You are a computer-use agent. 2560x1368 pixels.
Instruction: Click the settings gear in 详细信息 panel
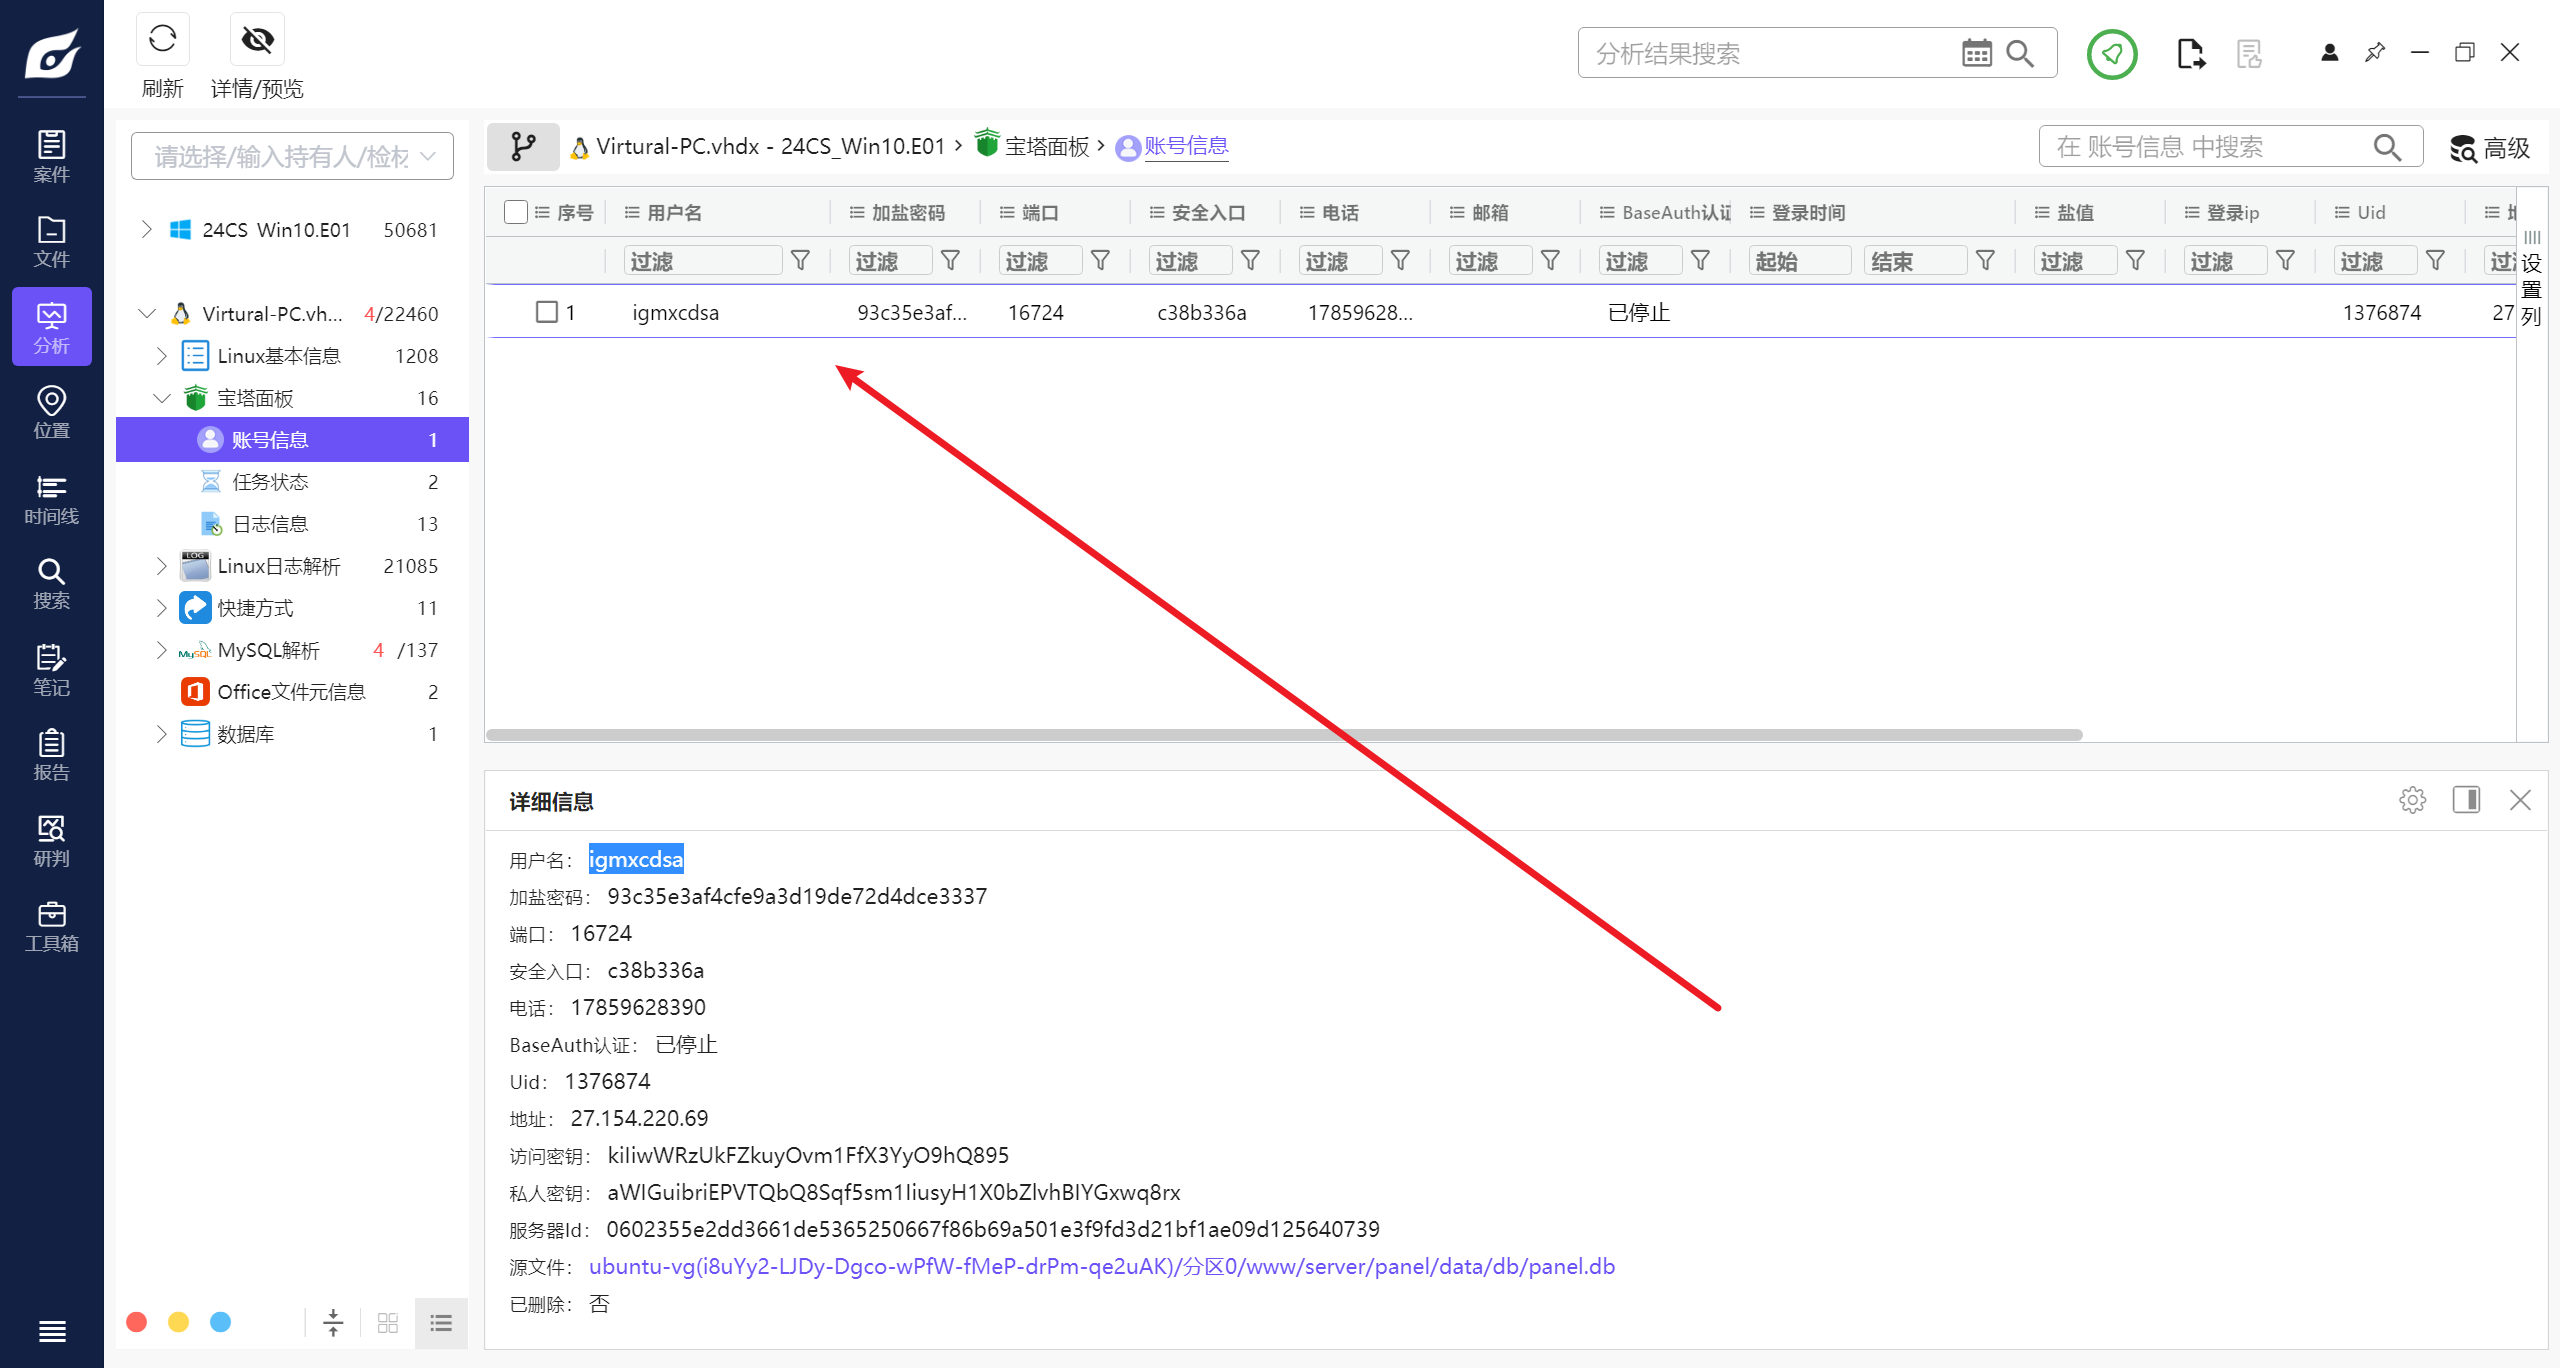tap(2412, 800)
